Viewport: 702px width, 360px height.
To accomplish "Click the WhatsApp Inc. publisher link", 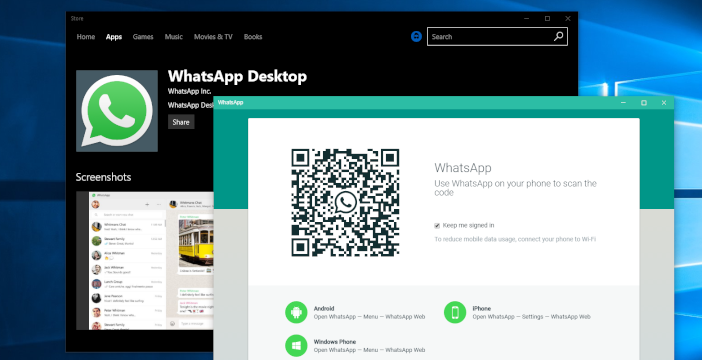I will pos(189,91).
